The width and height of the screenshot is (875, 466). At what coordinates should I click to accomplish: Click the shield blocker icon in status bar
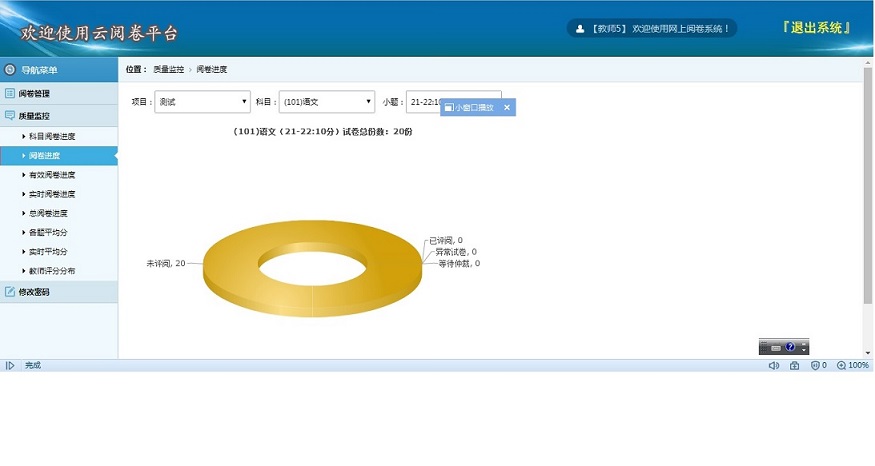tap(815, 366)
